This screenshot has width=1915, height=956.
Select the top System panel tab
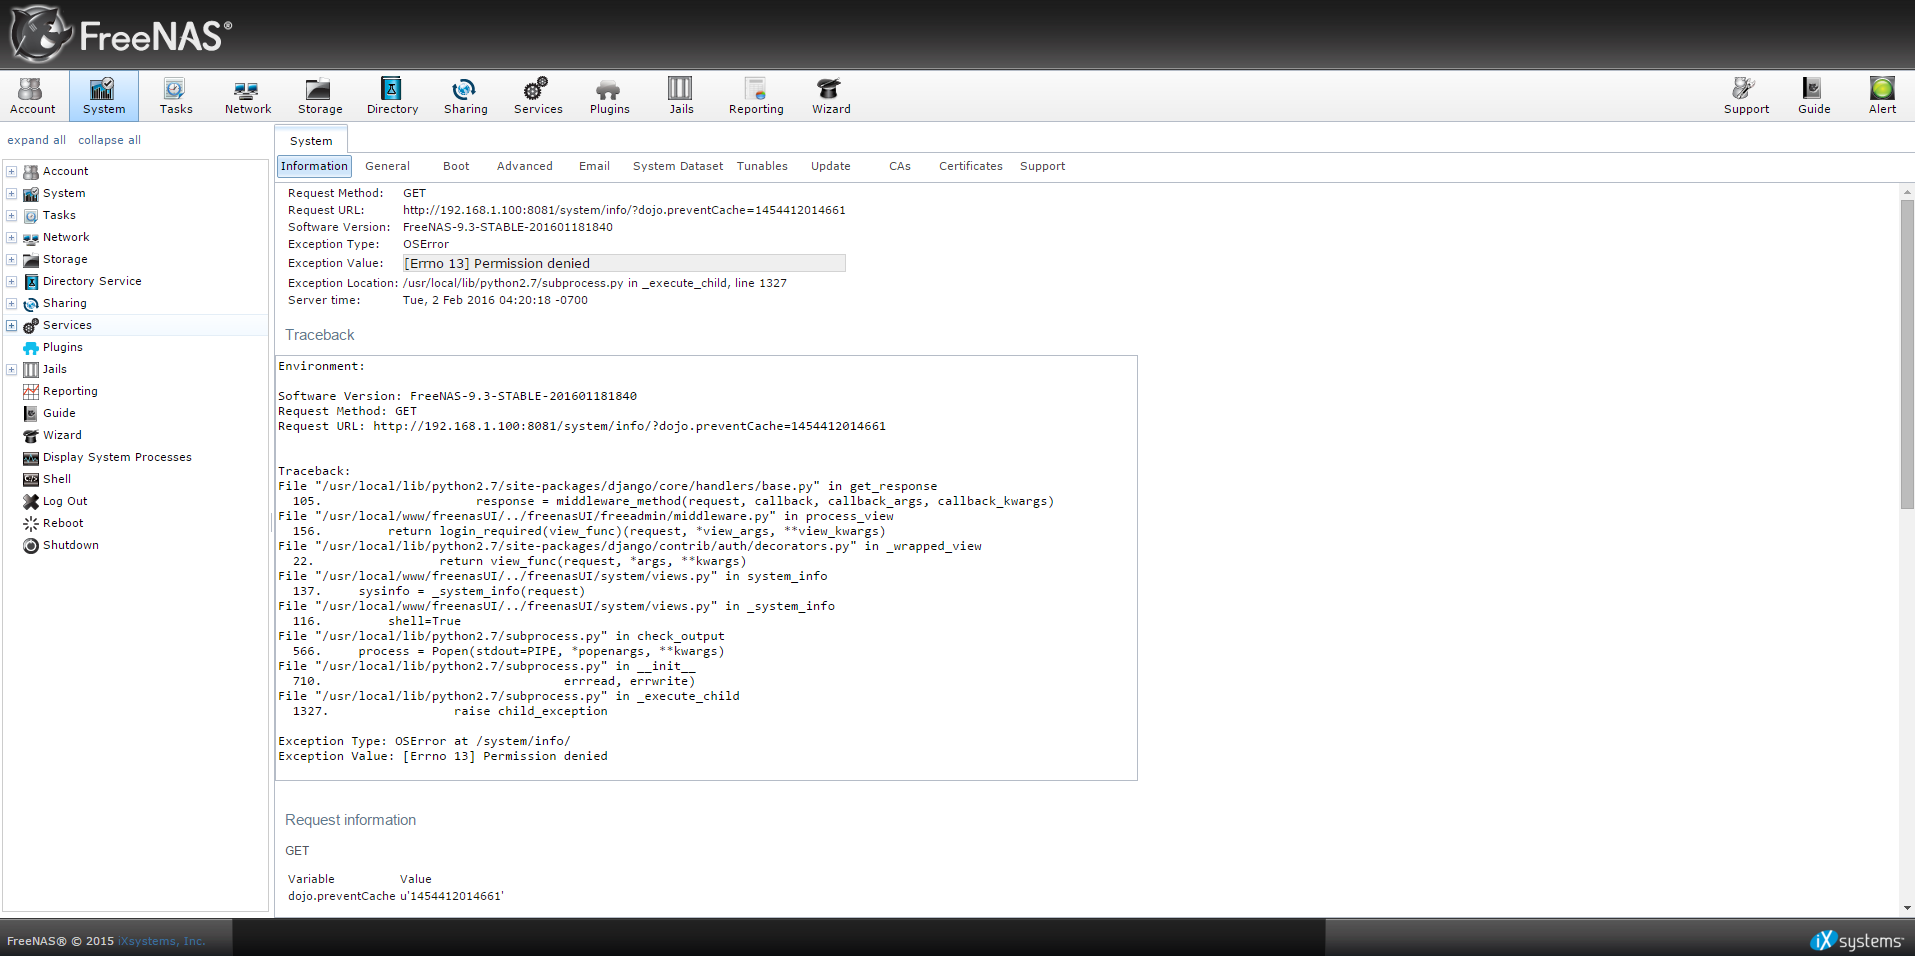point(311,141)
